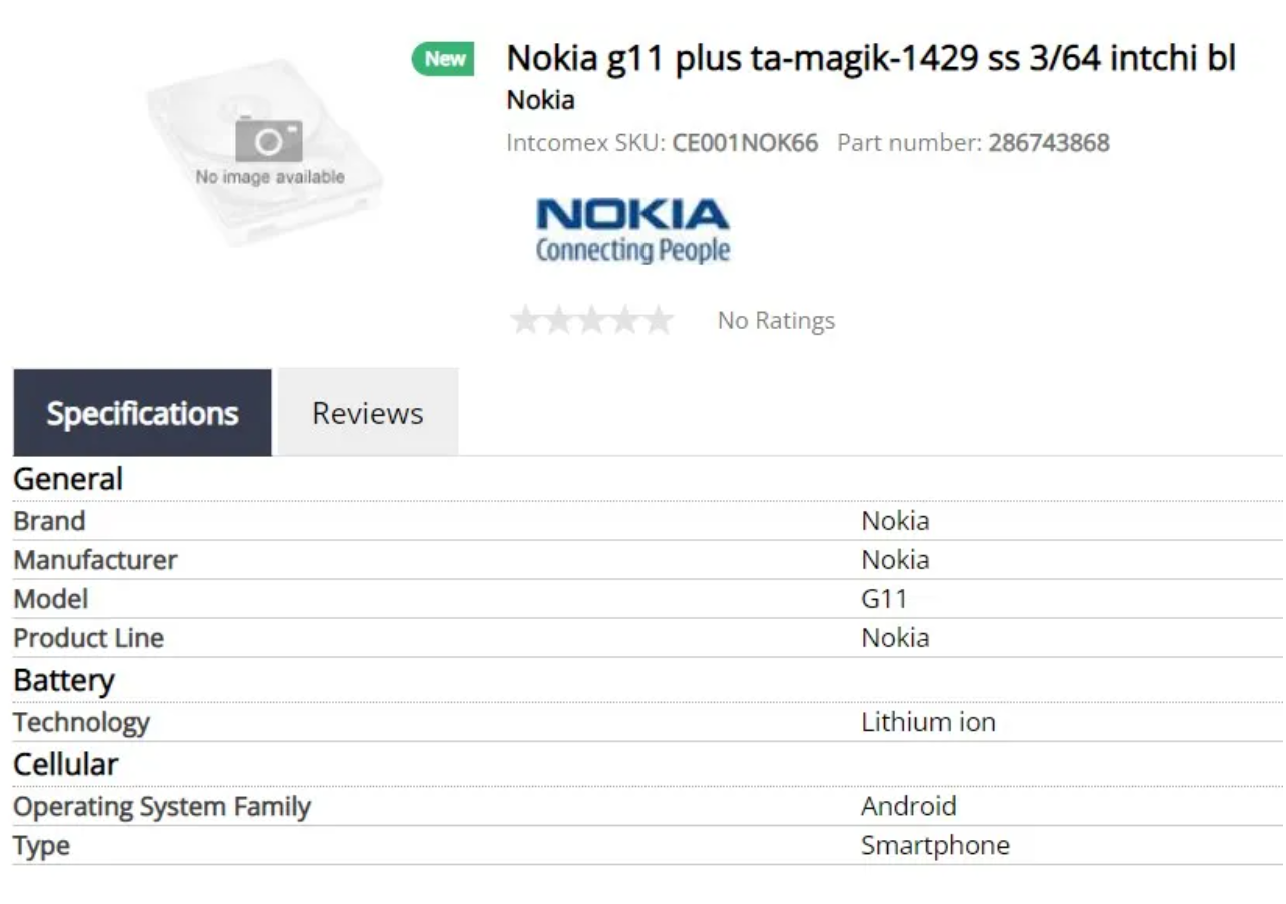Click the product title heading
This screenshot has width=1286, height=904.
pos(872,59)
